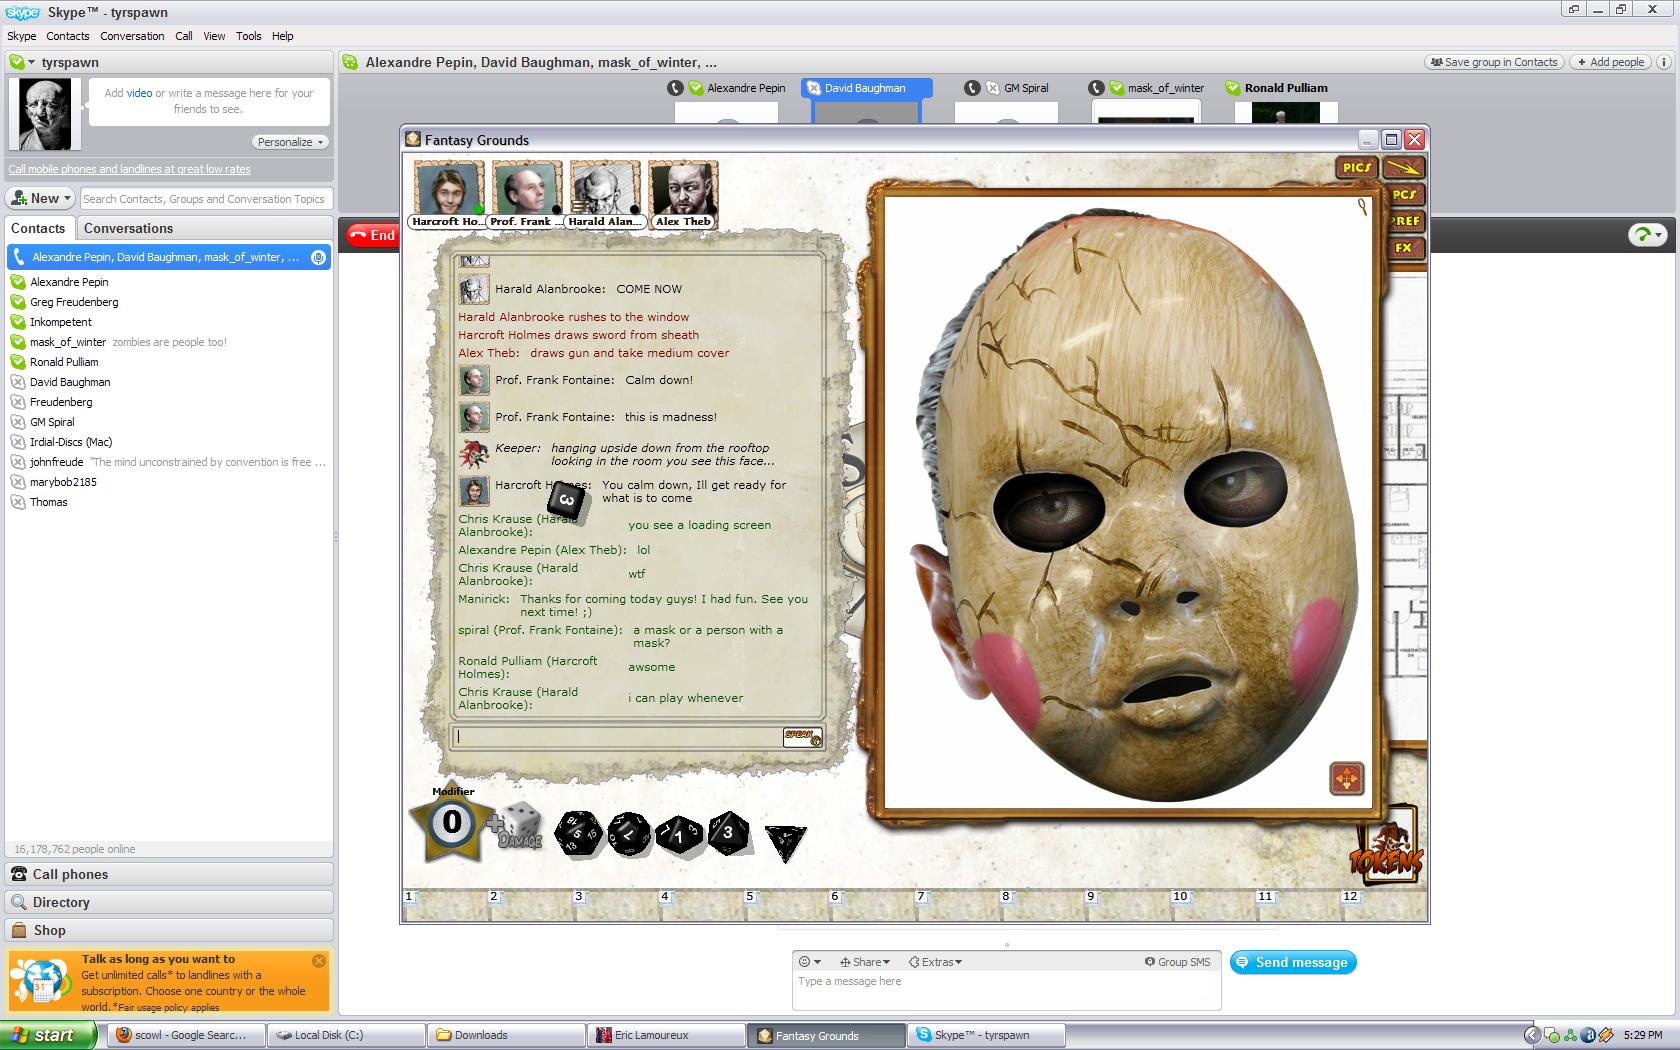Click the Search Contacts field
Image resolution: width=1680 pixels, height=1050 pixels.
point(205,199)
